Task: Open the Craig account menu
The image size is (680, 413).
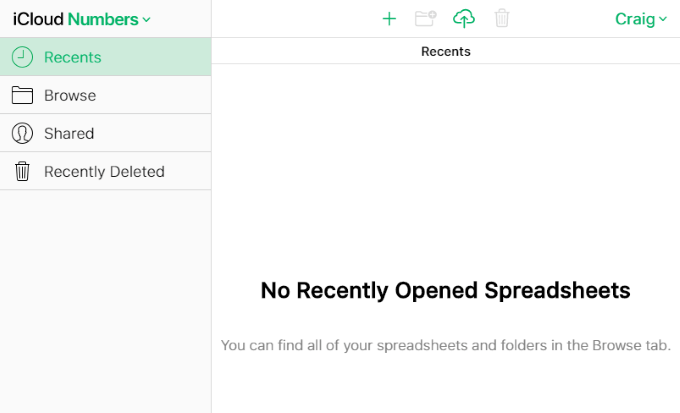Action: coord(641,19)
